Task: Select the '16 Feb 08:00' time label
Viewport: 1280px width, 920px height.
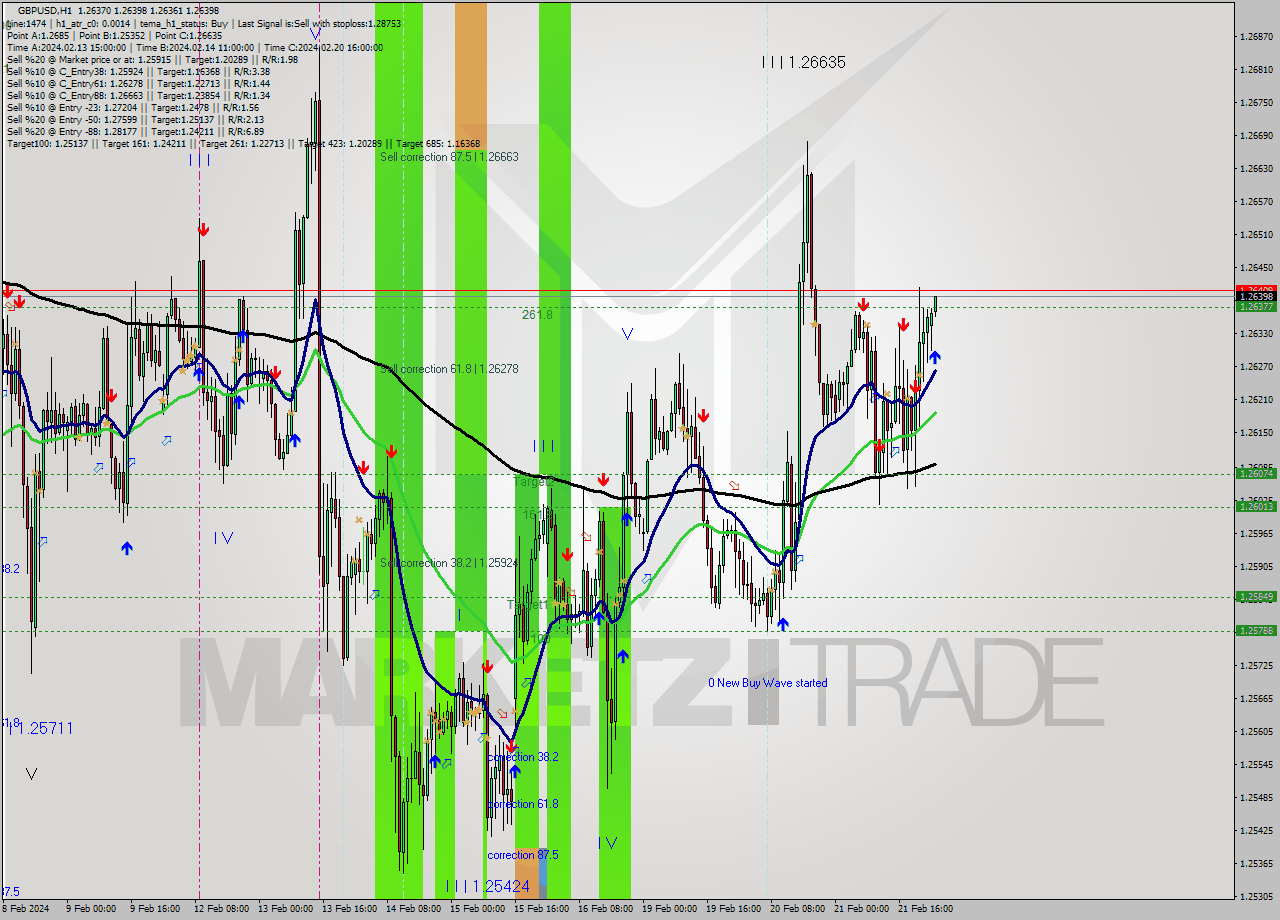Action: tap(605, 909)
